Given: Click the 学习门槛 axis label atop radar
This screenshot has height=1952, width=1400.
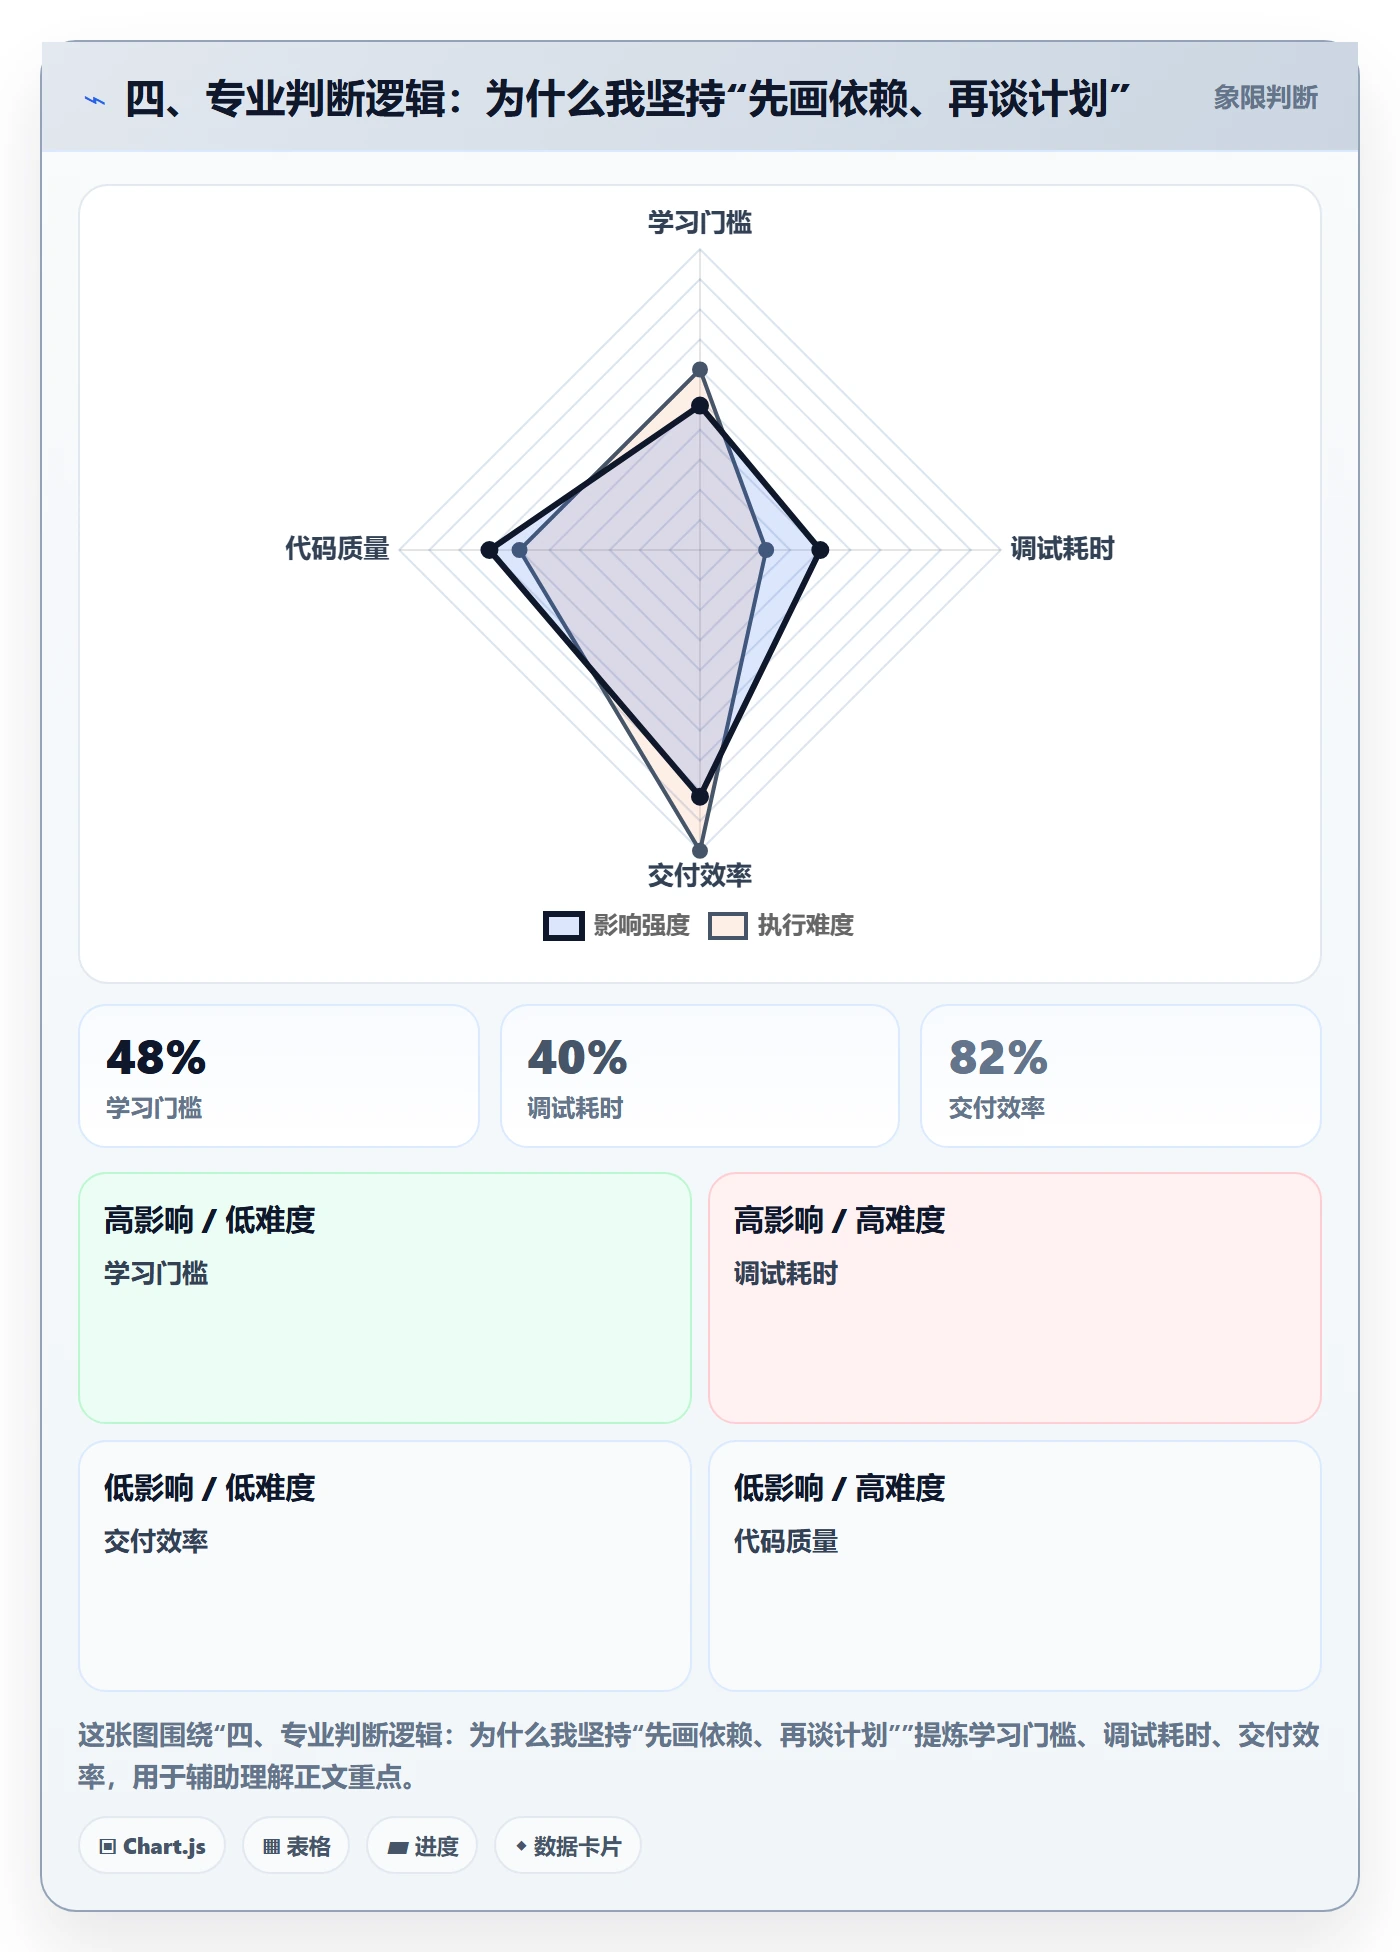Looking at the screenshot, I should coord(700,222).
